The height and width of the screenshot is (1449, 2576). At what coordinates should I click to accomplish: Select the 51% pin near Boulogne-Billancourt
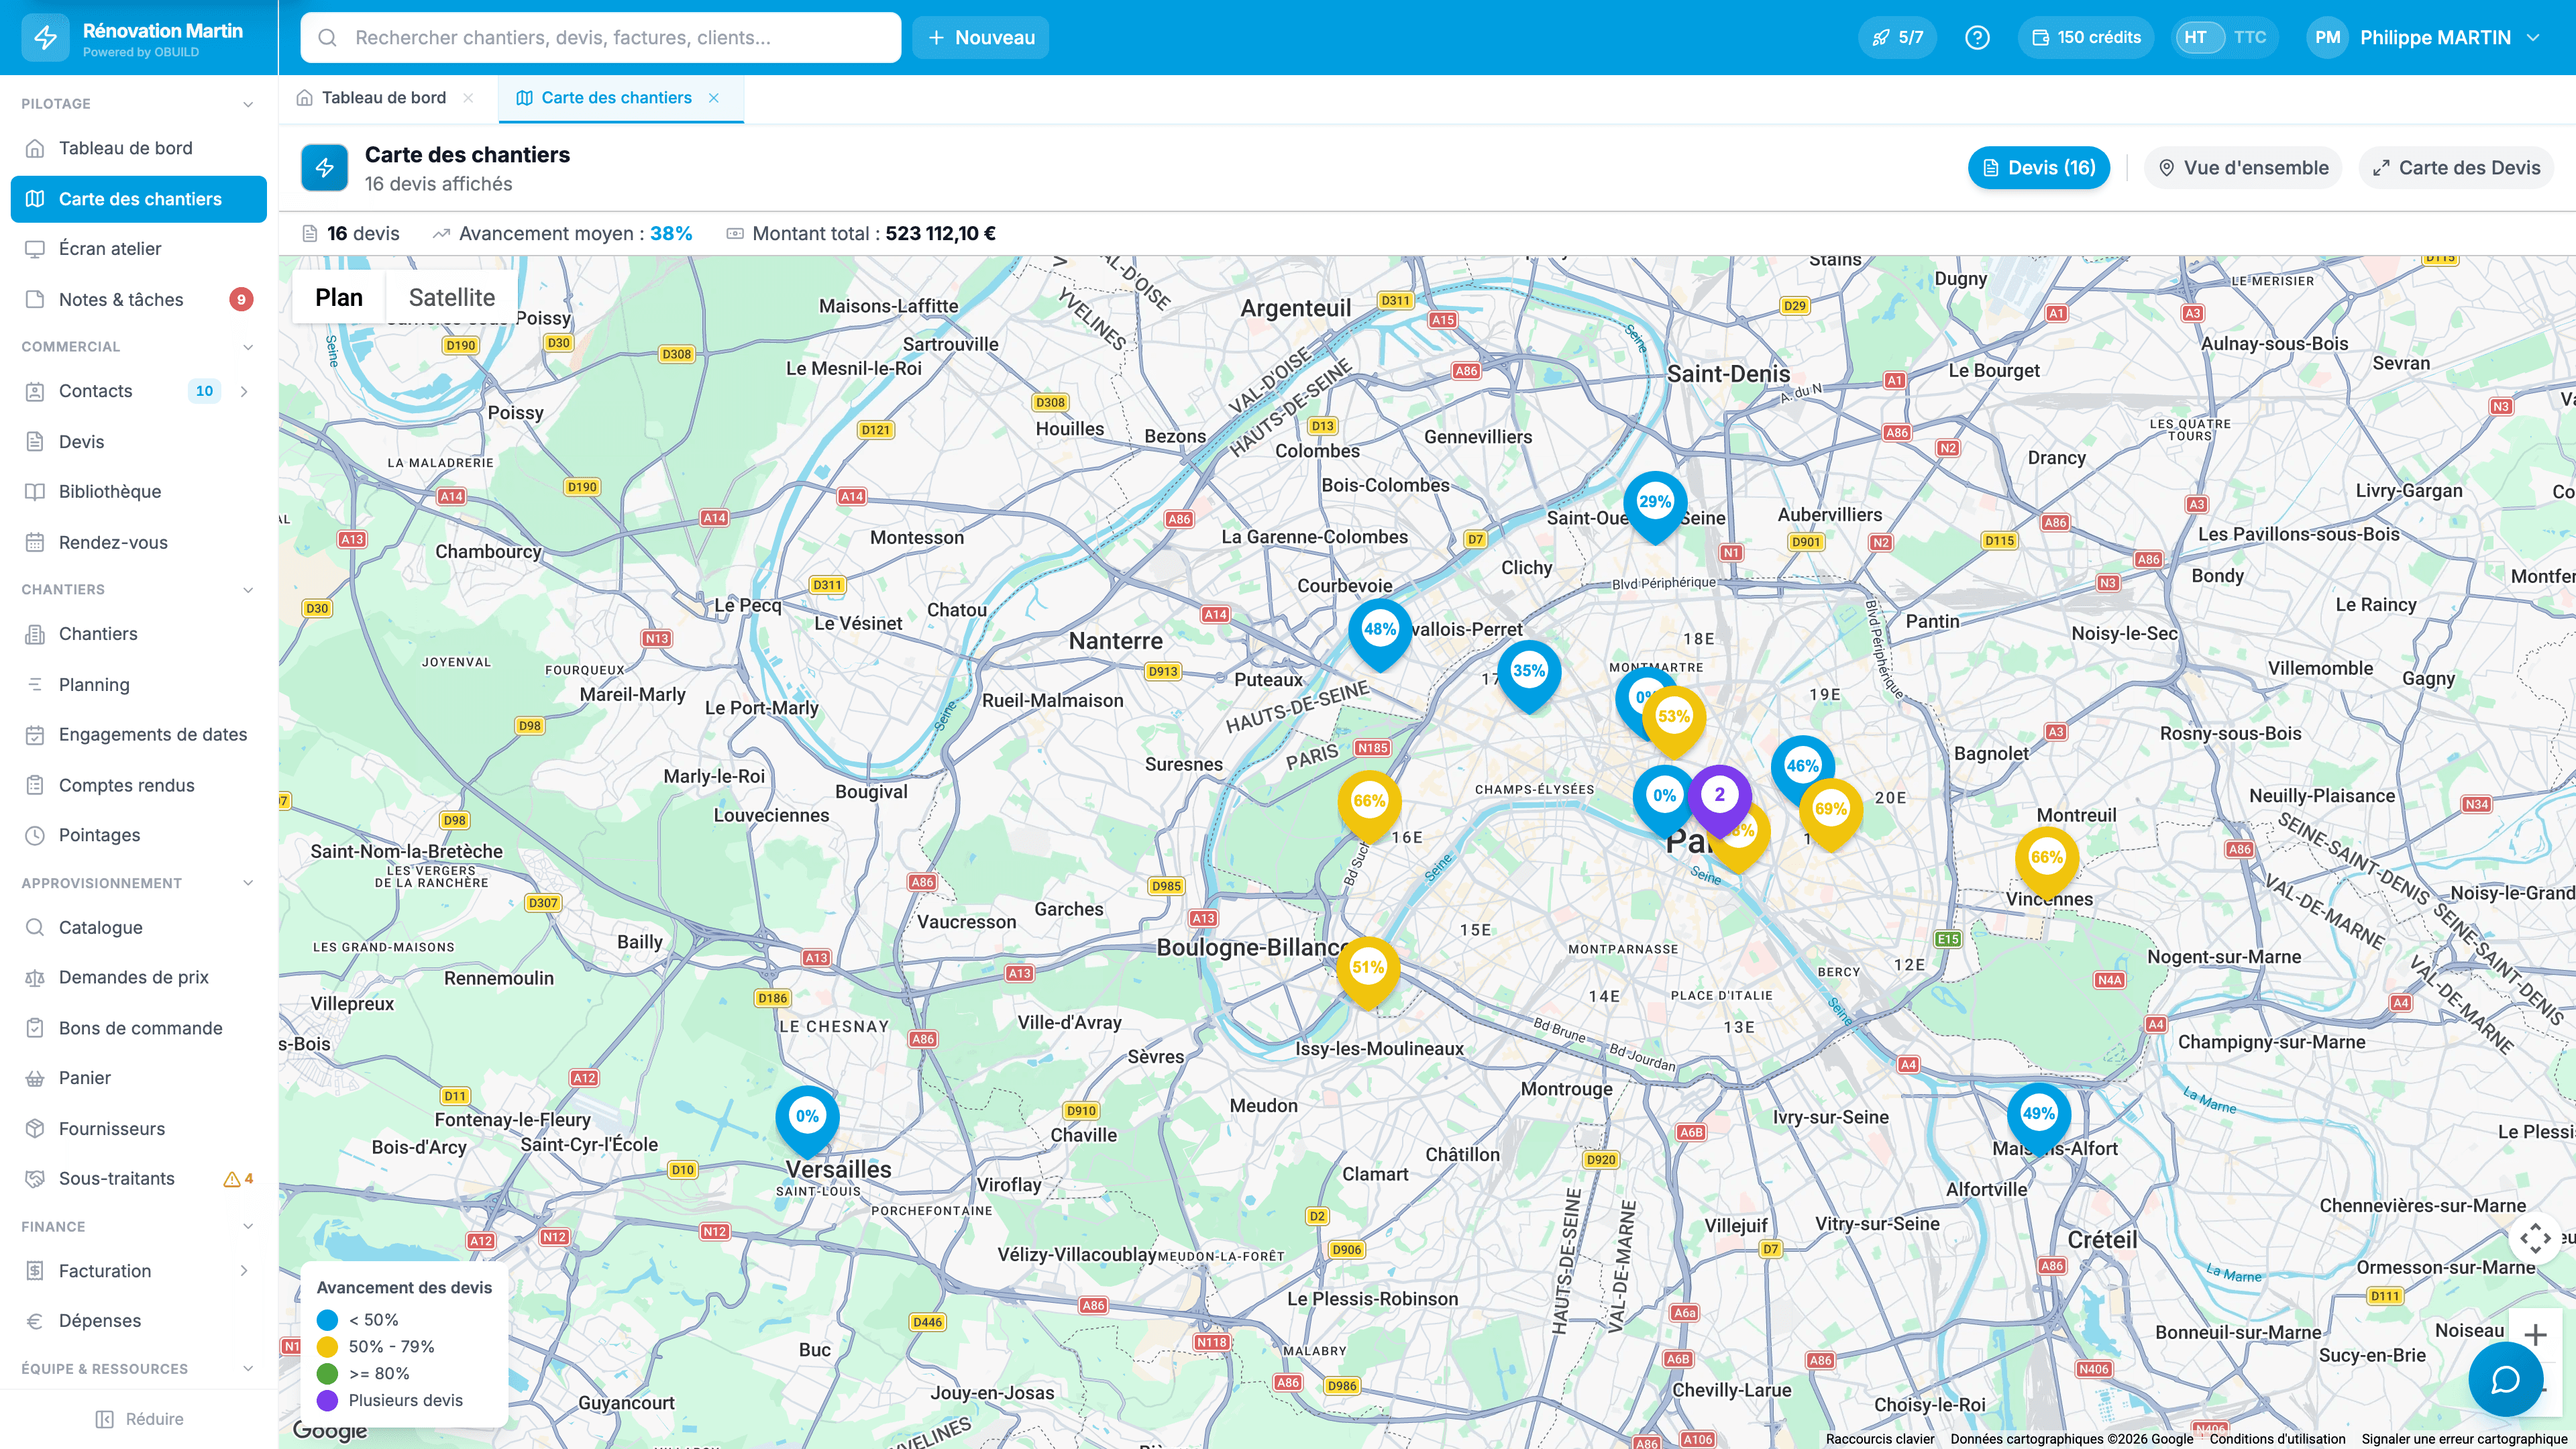click(x=1367, y=972)
